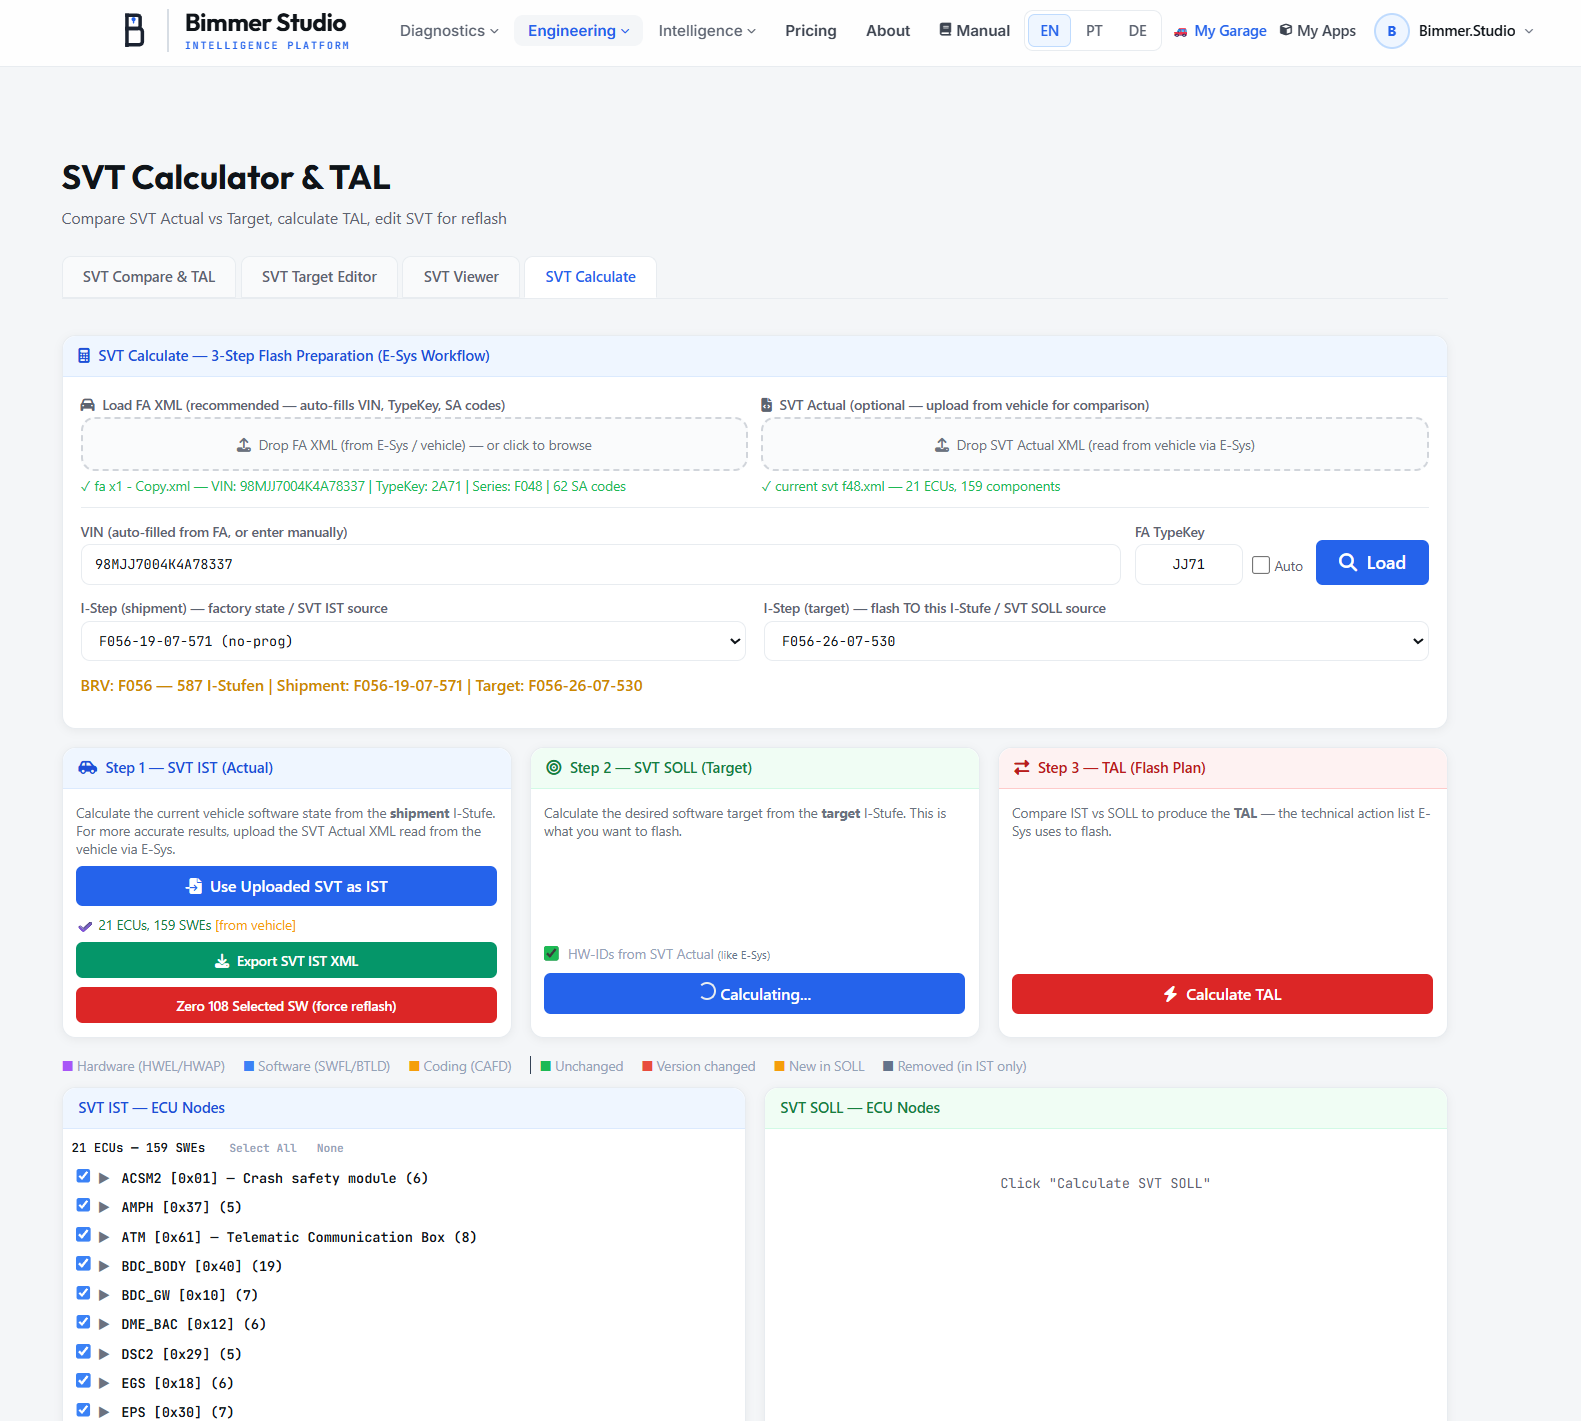Switch to SVT Target Editor tab

(319, 277)
